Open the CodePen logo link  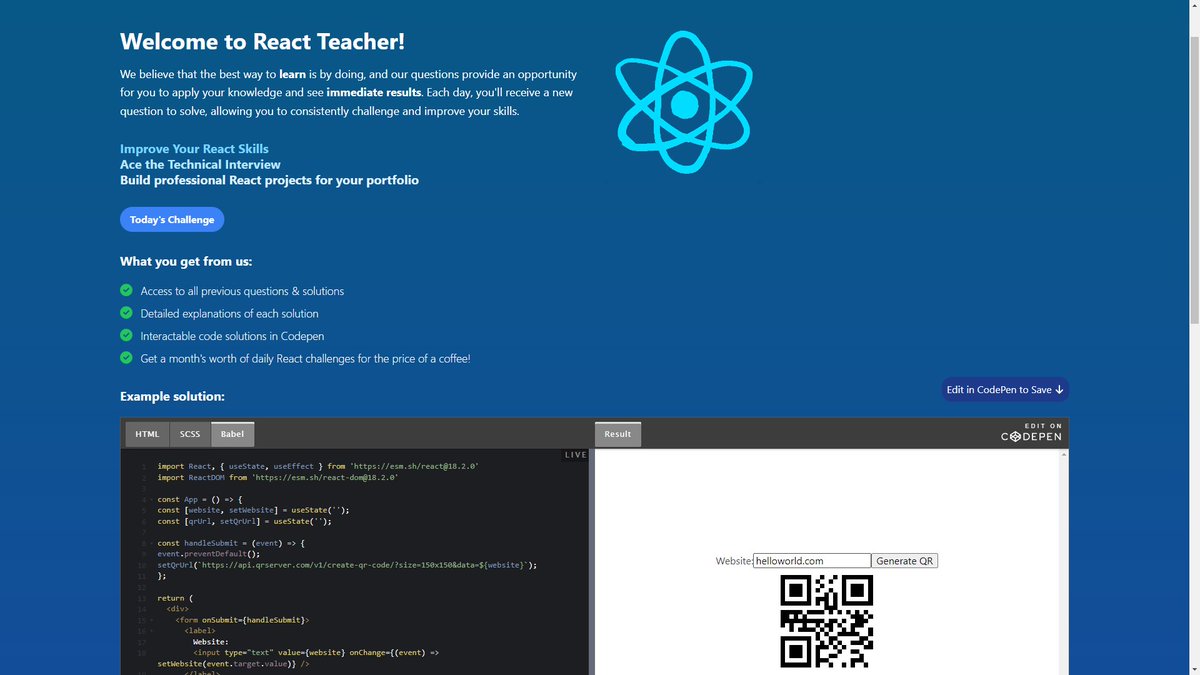click(1032, 433)
